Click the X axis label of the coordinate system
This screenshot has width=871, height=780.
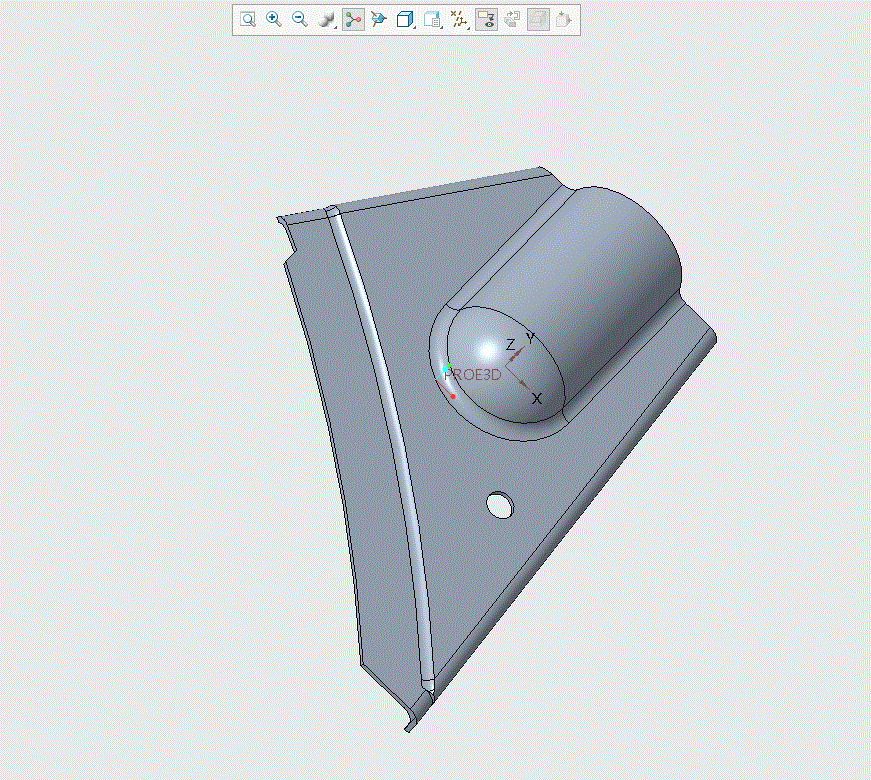537,398
